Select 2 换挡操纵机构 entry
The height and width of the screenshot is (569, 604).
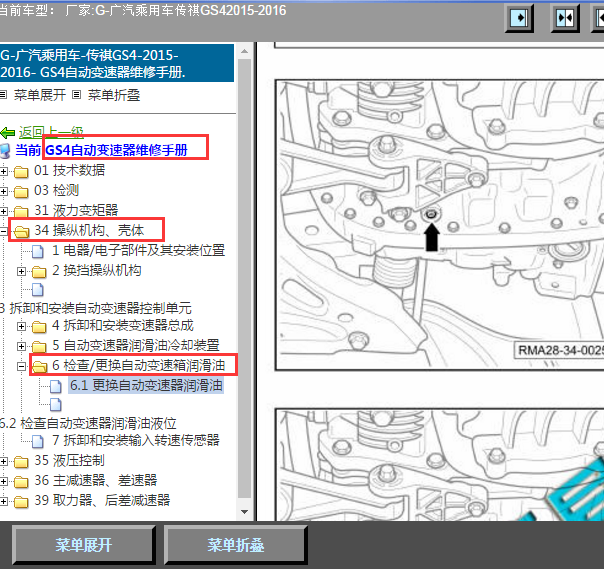tap(96, 270)
